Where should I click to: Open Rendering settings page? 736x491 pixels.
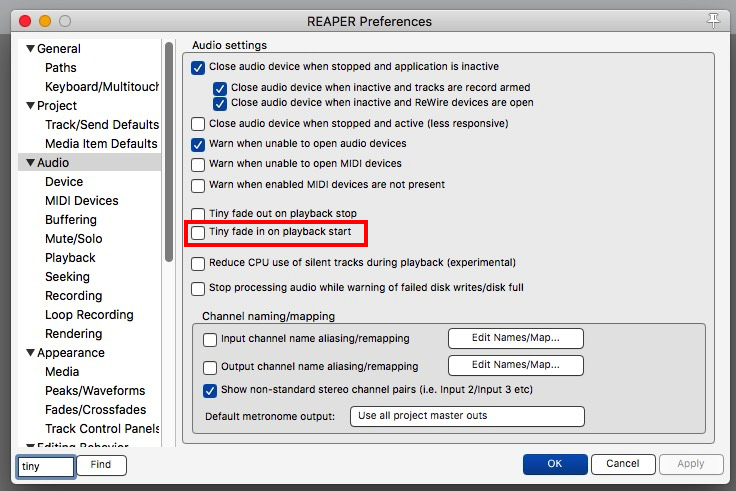(73, 334)
